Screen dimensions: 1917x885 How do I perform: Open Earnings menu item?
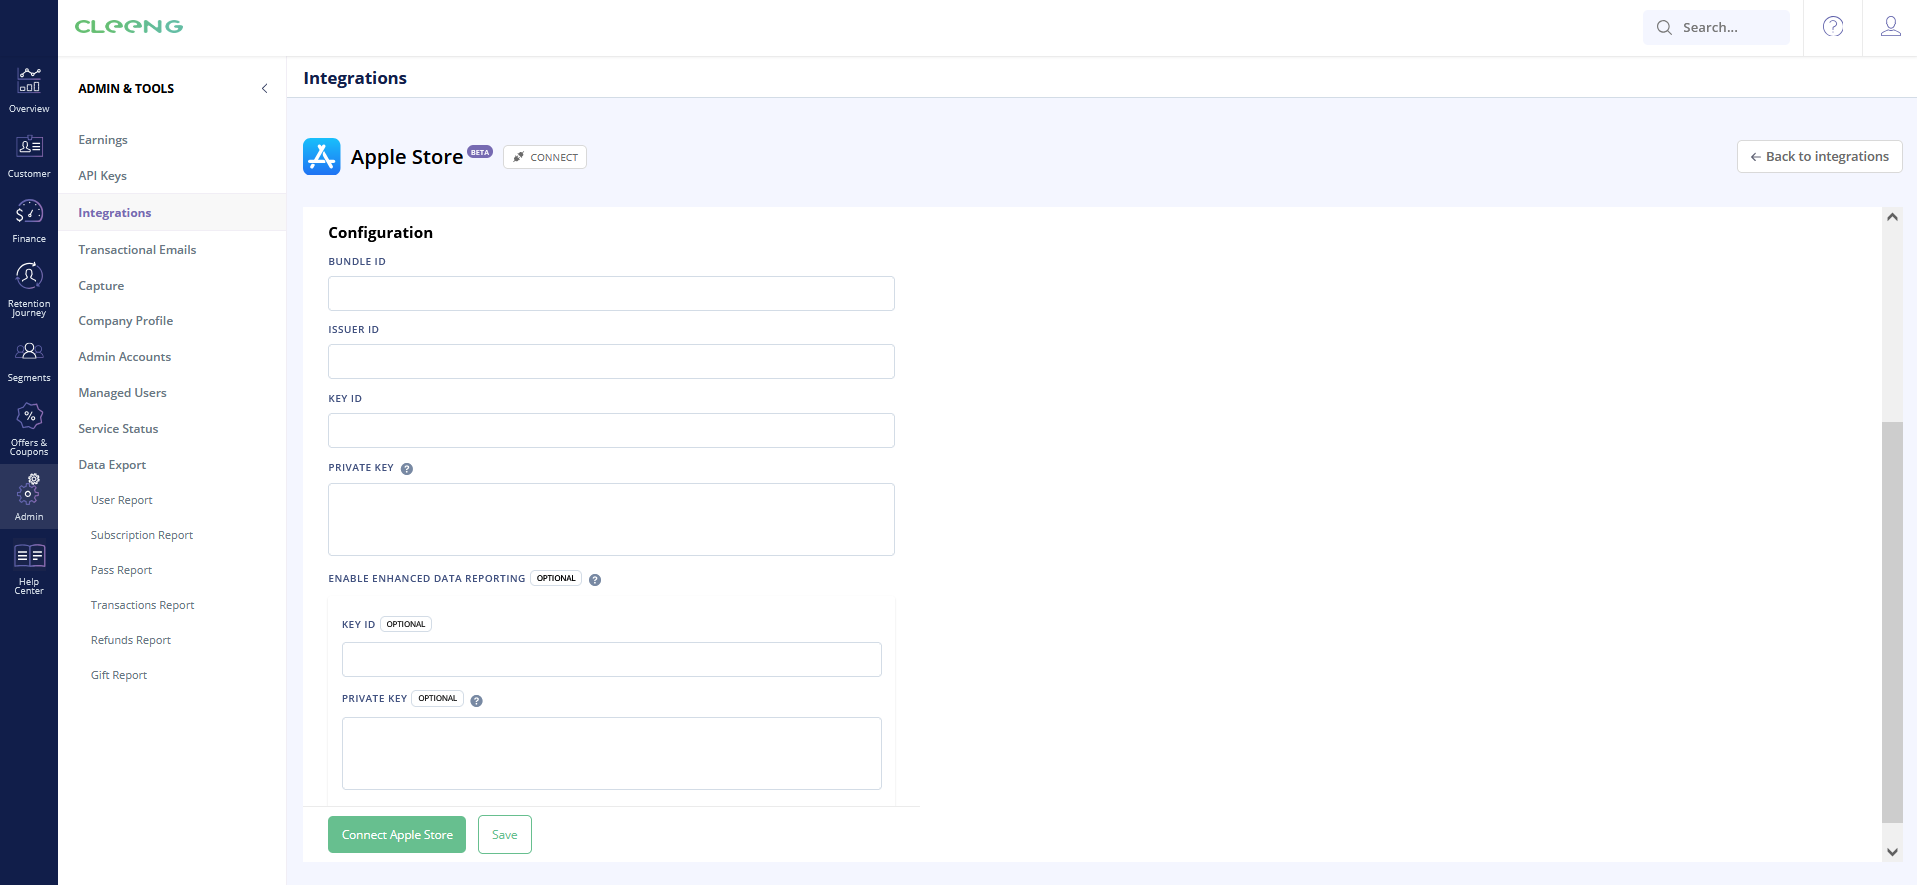pos(103,140)
